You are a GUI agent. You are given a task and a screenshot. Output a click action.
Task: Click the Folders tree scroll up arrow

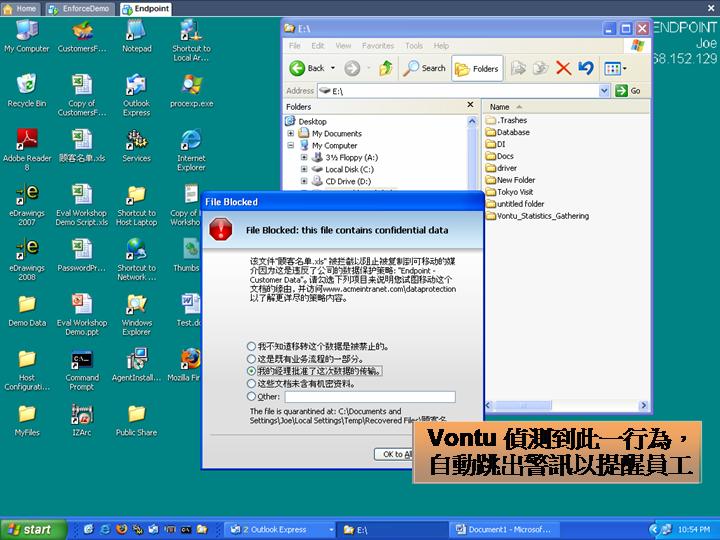tap(472, 122)
